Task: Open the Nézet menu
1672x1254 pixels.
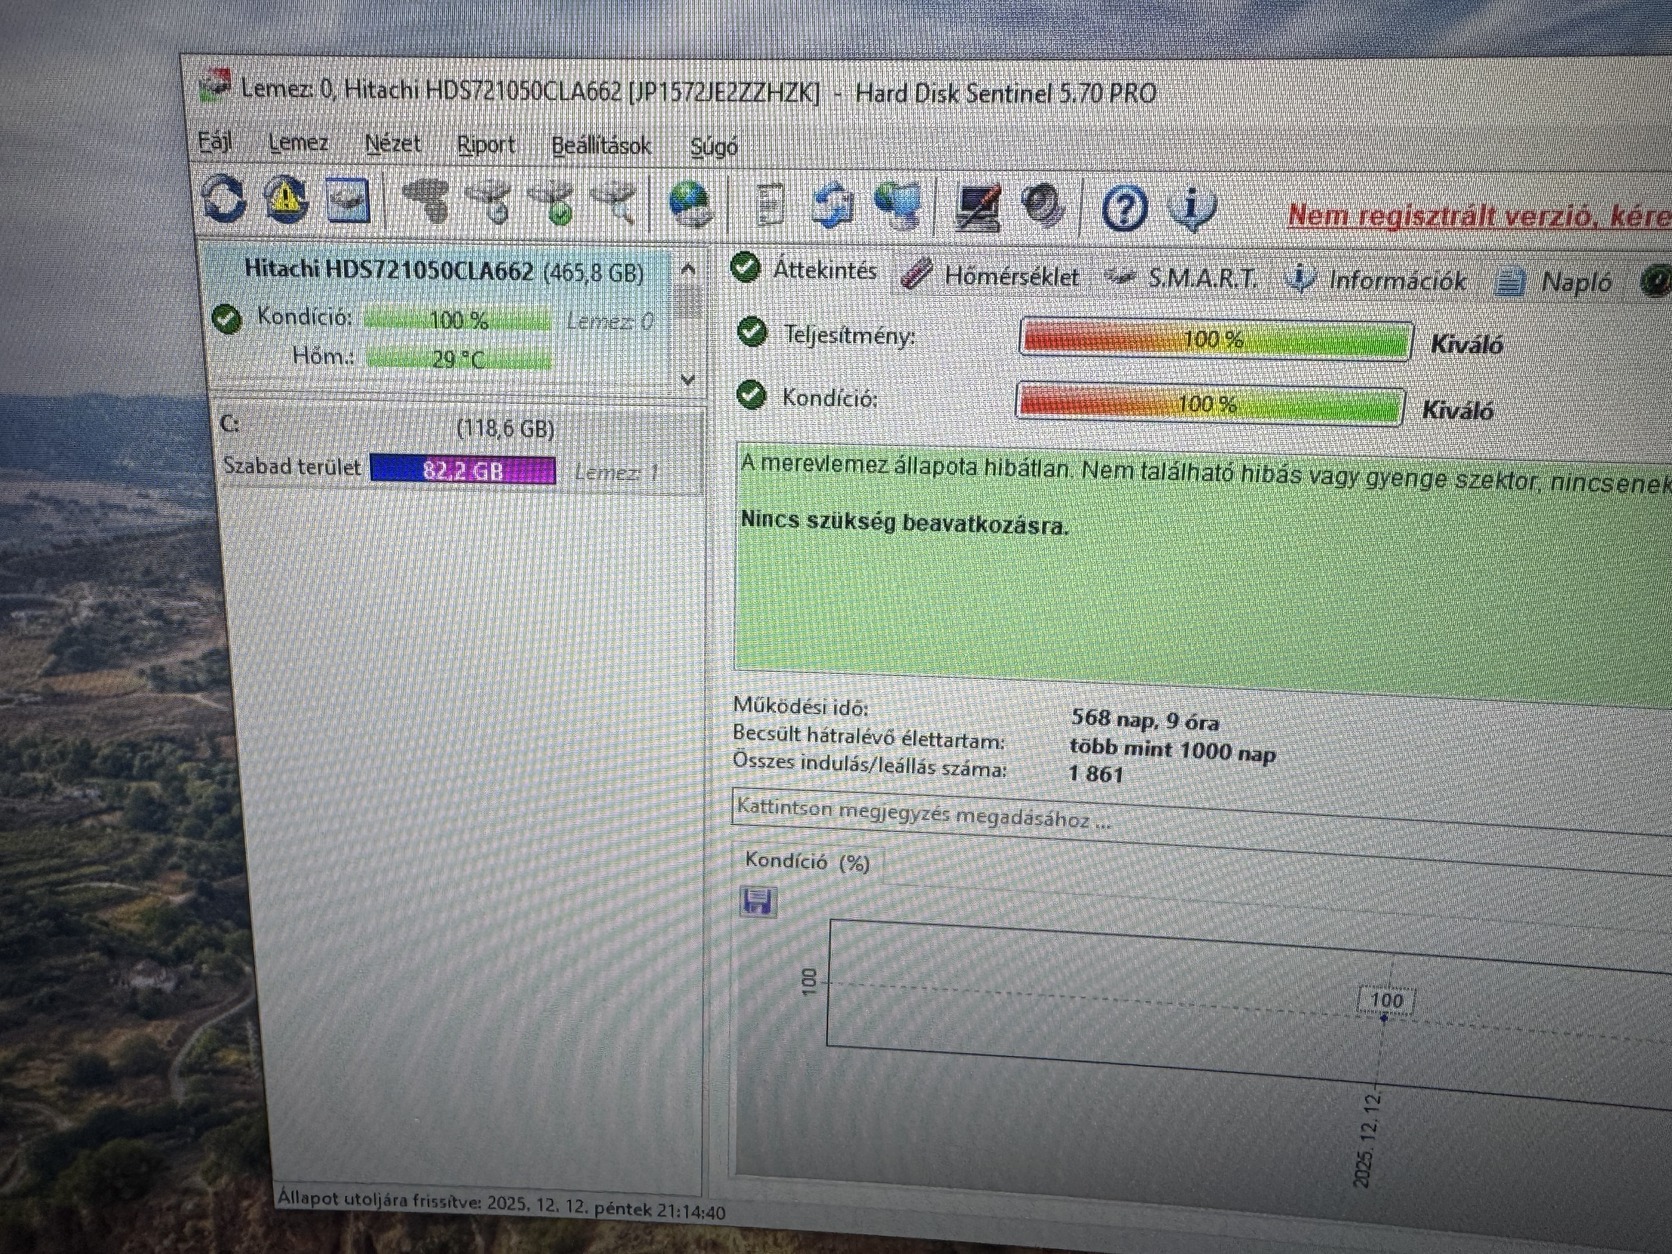Action: tap(392, 144)
